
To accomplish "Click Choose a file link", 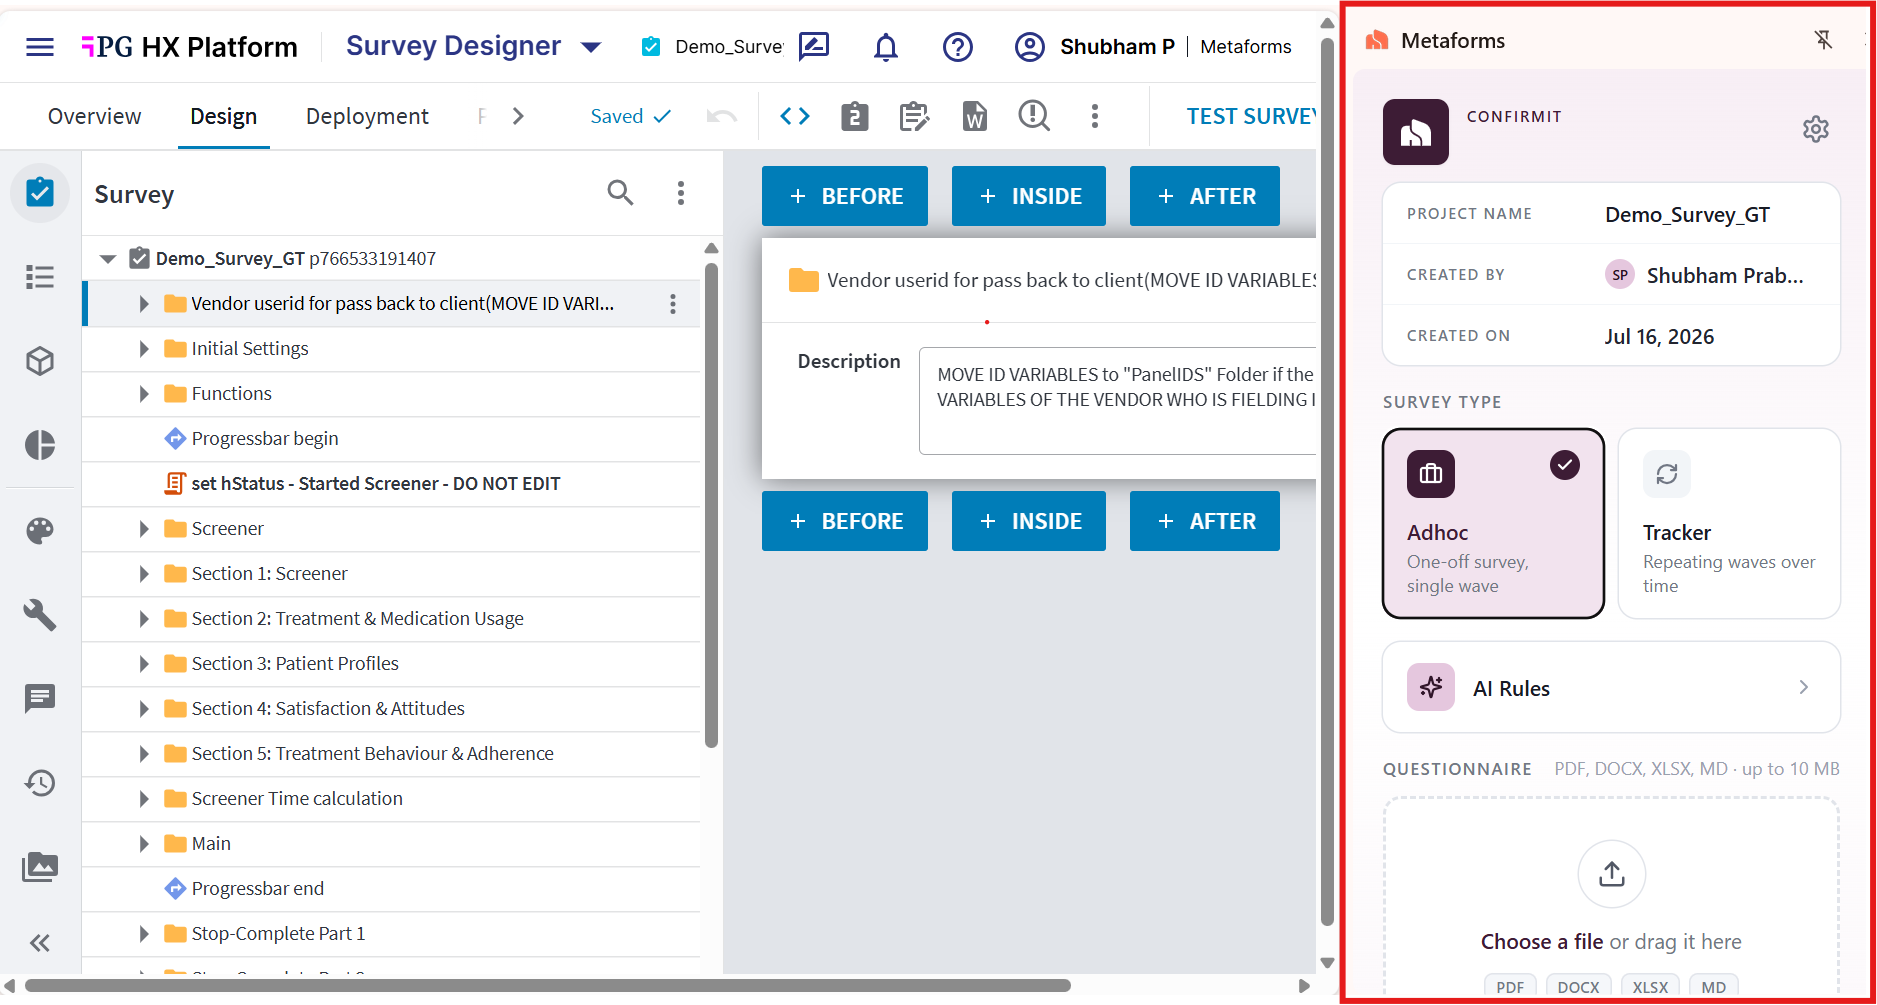I will 1542,942.
